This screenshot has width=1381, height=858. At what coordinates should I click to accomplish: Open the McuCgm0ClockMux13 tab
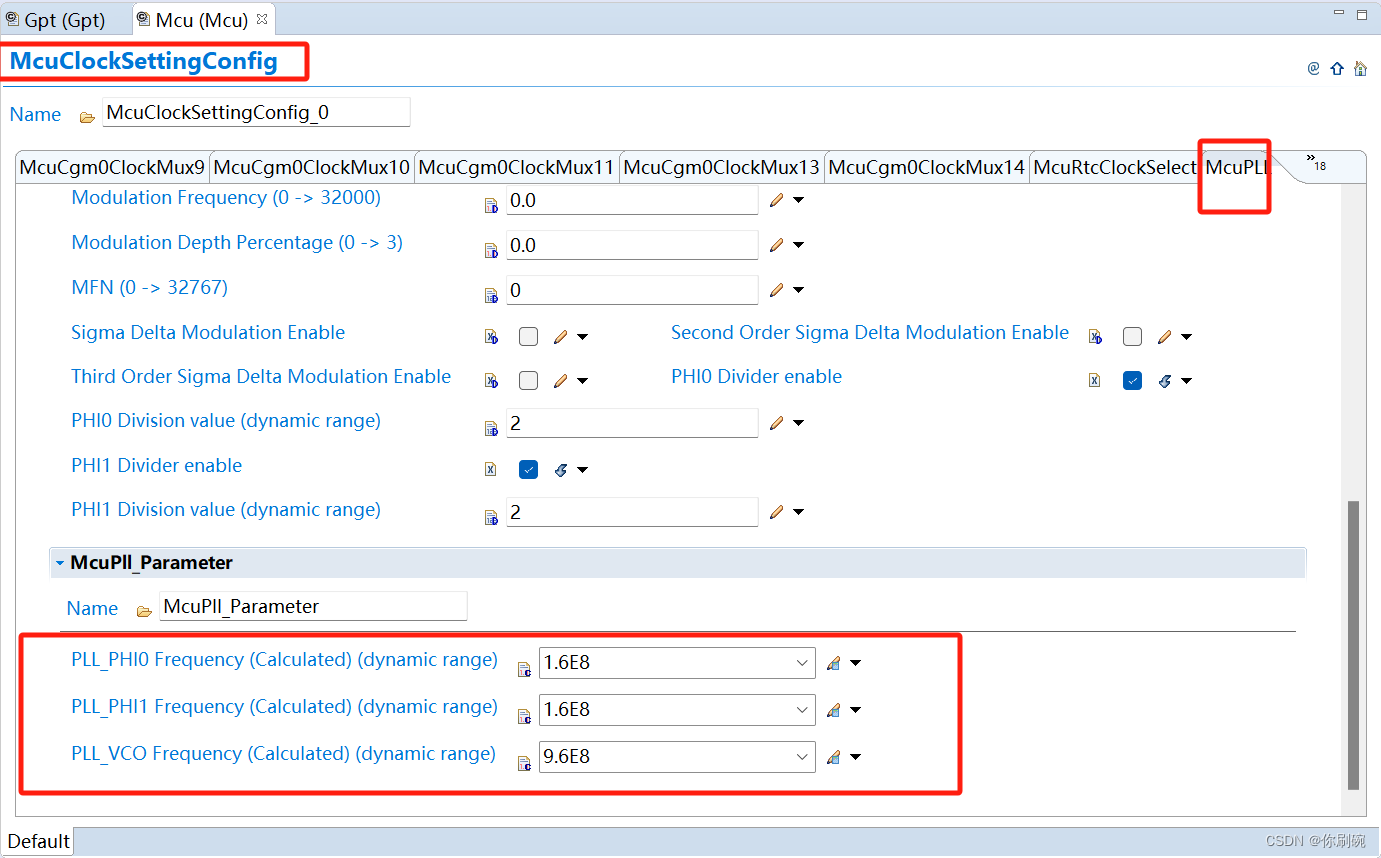(721, 167)
